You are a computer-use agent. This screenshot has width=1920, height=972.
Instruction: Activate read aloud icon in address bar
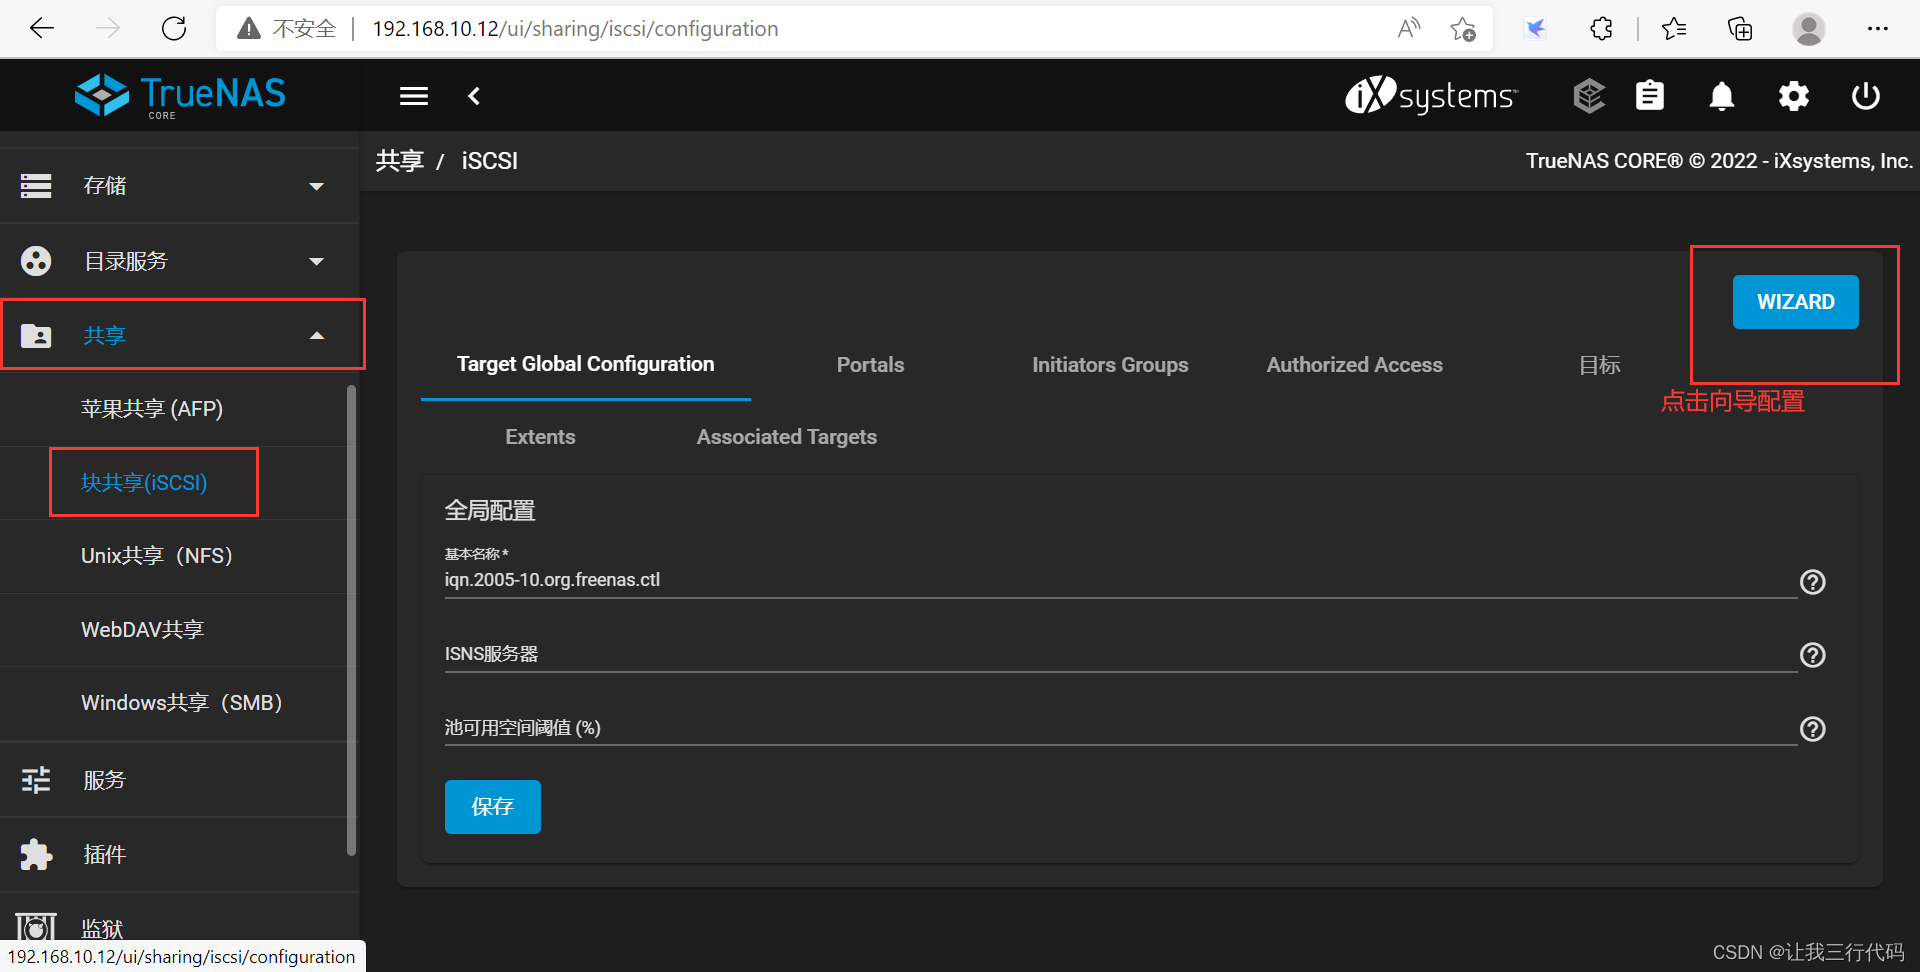[x=1409, y=28]
